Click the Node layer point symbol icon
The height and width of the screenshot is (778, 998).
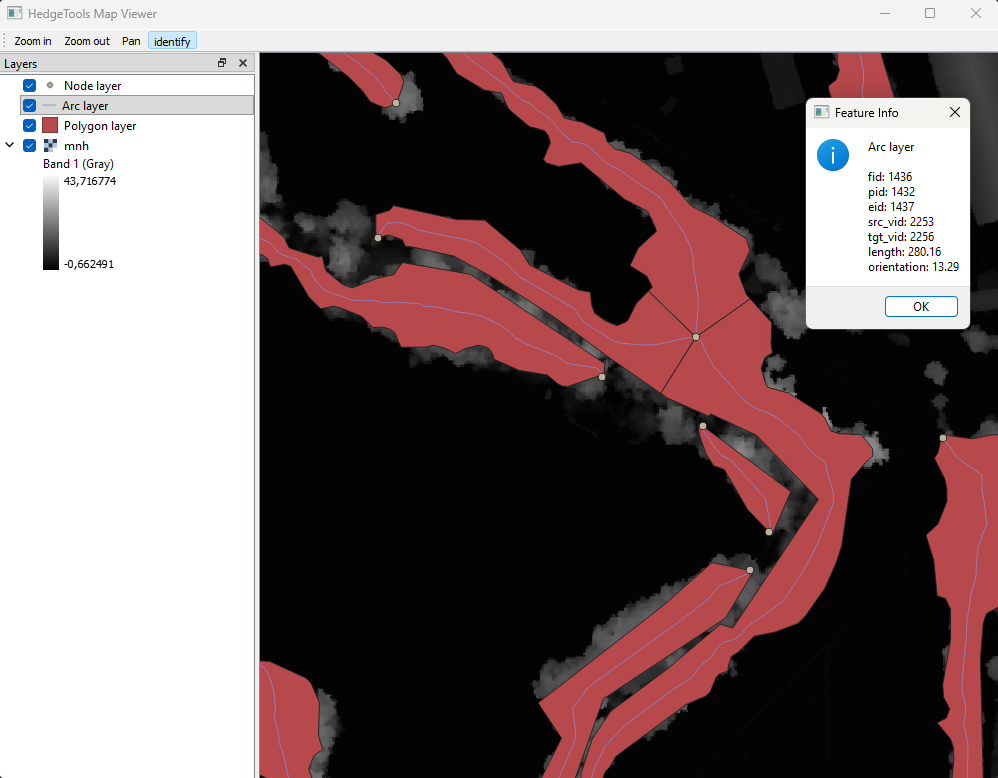[x=50, y=85]
